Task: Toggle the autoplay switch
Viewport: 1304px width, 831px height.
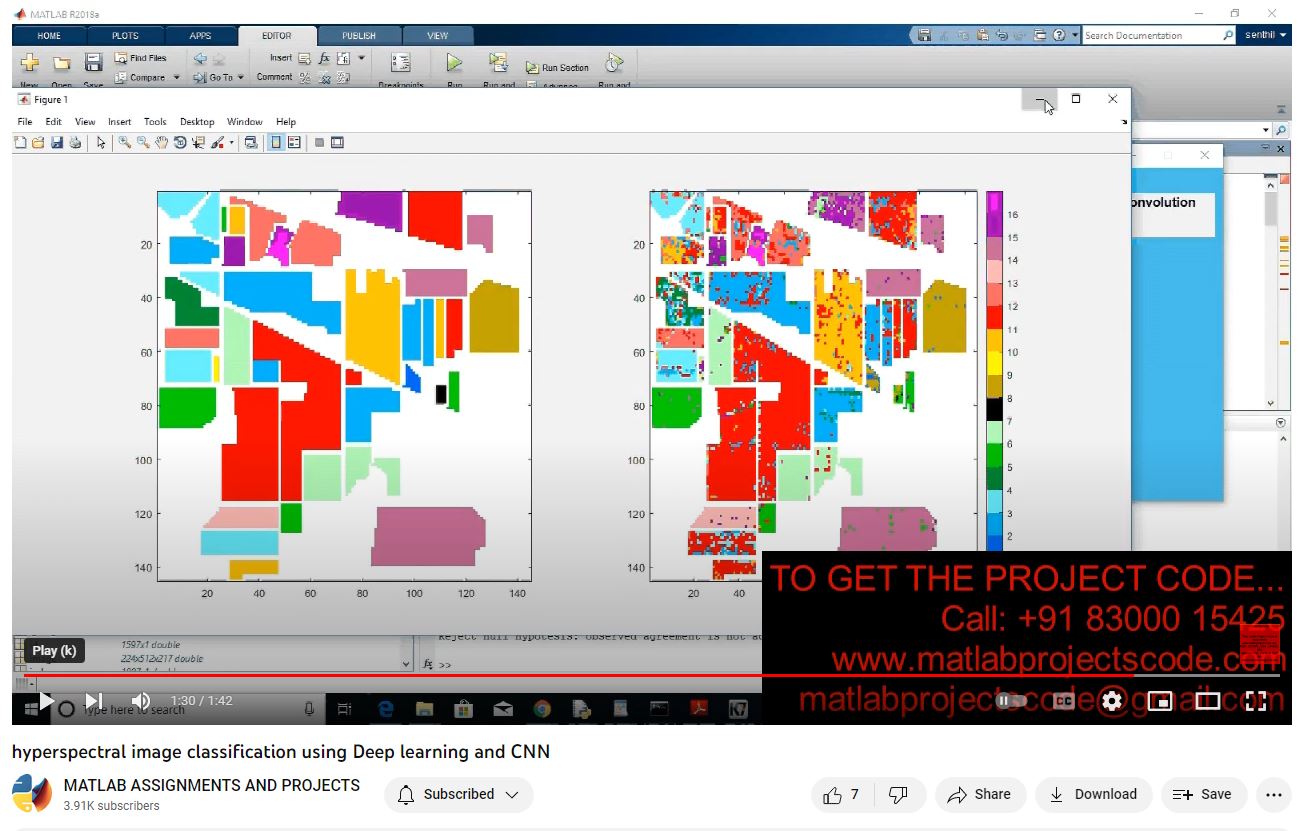Action: point(1011,701)
